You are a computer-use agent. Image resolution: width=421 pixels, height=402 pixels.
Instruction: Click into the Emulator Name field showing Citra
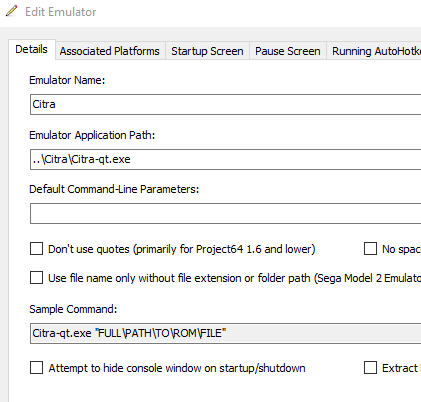(x=225, y=104)
